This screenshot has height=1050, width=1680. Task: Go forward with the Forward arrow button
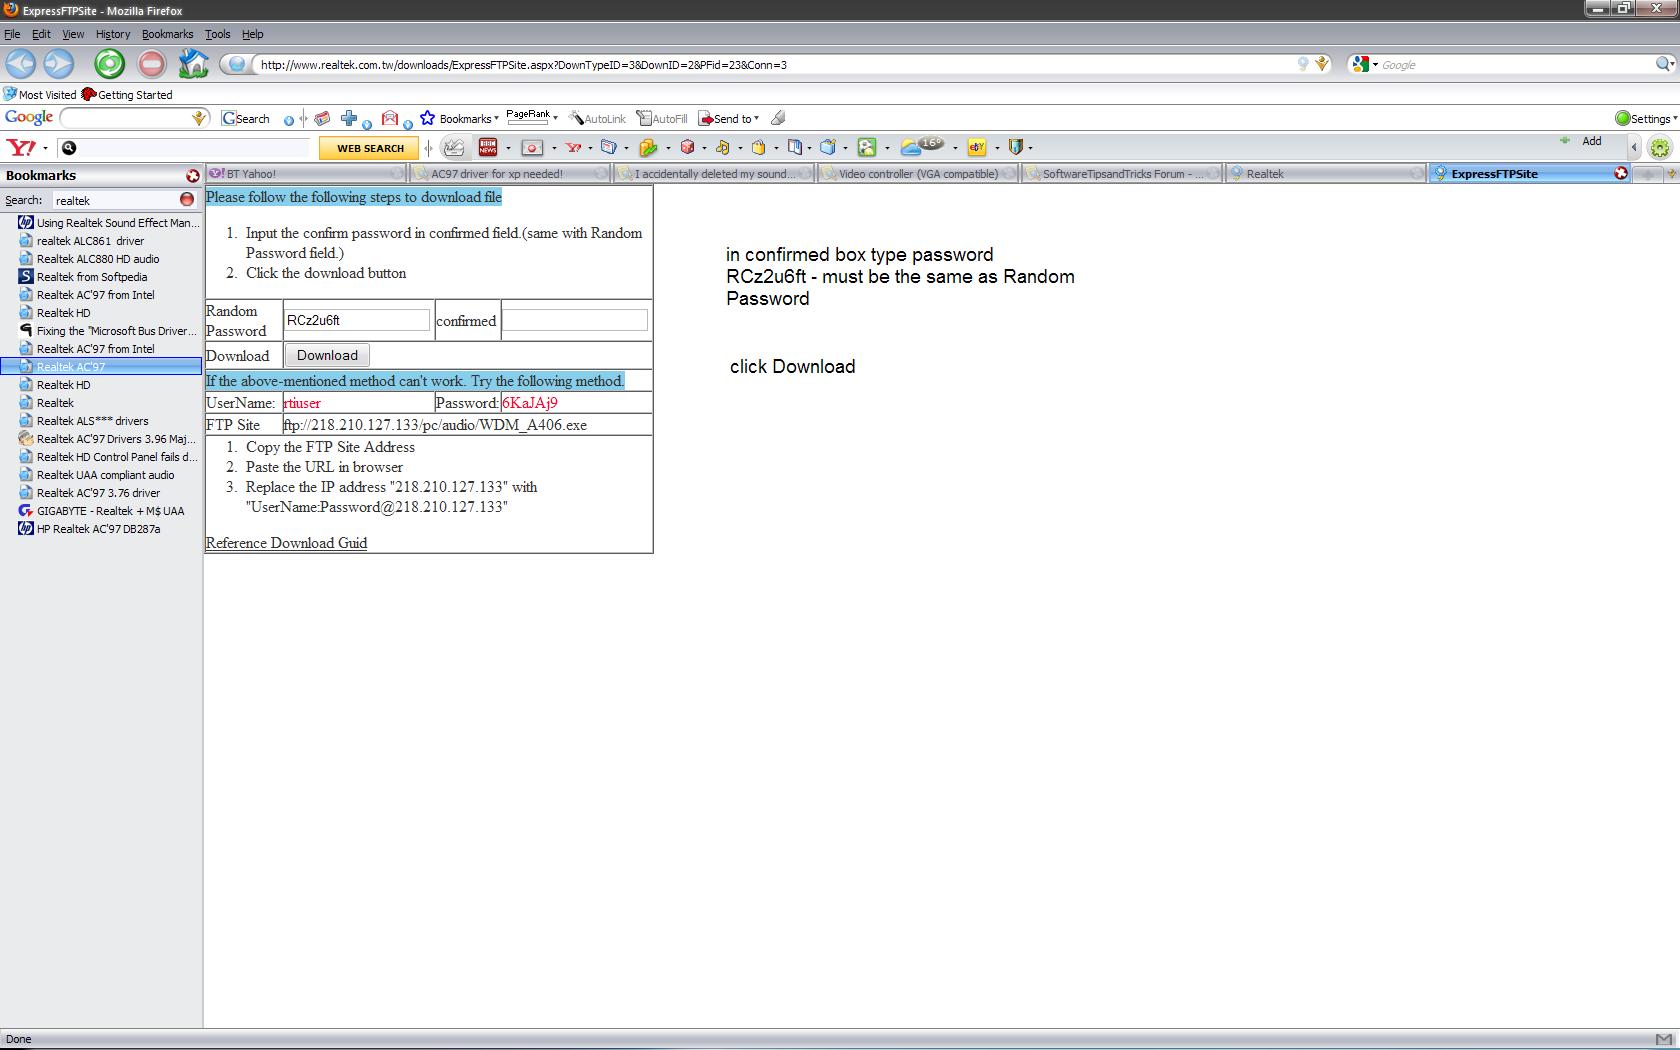(59, 64)
